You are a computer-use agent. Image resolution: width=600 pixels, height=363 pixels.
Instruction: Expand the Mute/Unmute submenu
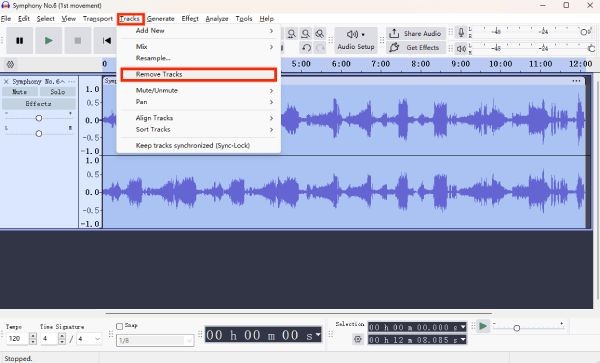click(199, 90)
